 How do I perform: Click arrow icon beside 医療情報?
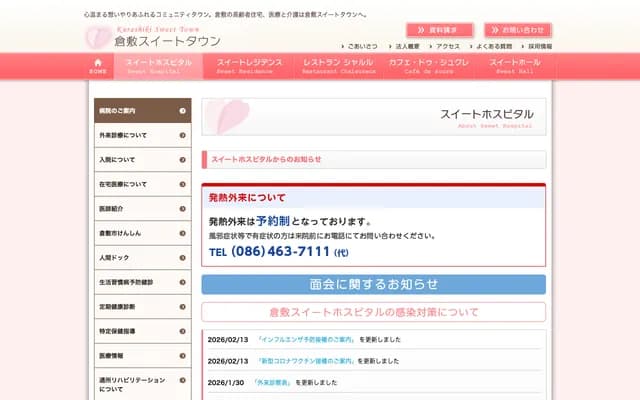[182, 355]
